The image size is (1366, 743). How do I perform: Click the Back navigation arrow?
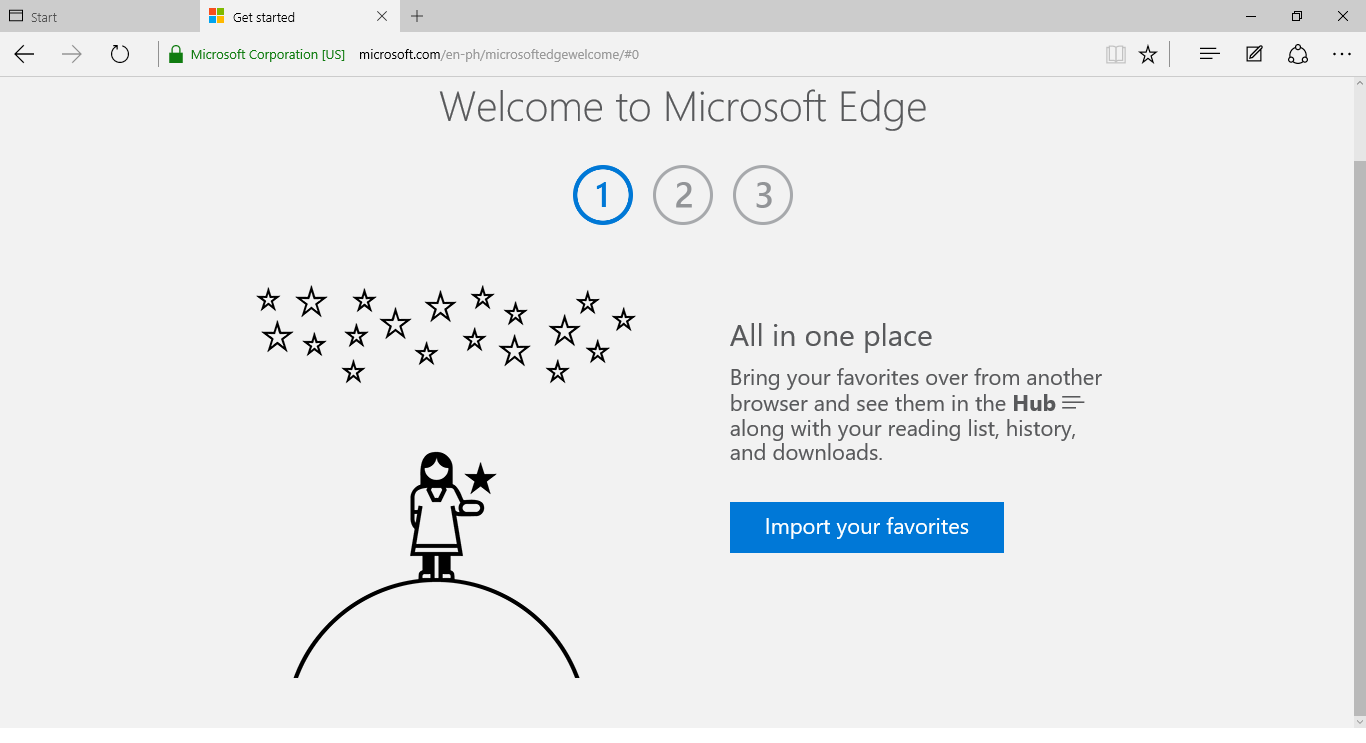coord(24,55)
